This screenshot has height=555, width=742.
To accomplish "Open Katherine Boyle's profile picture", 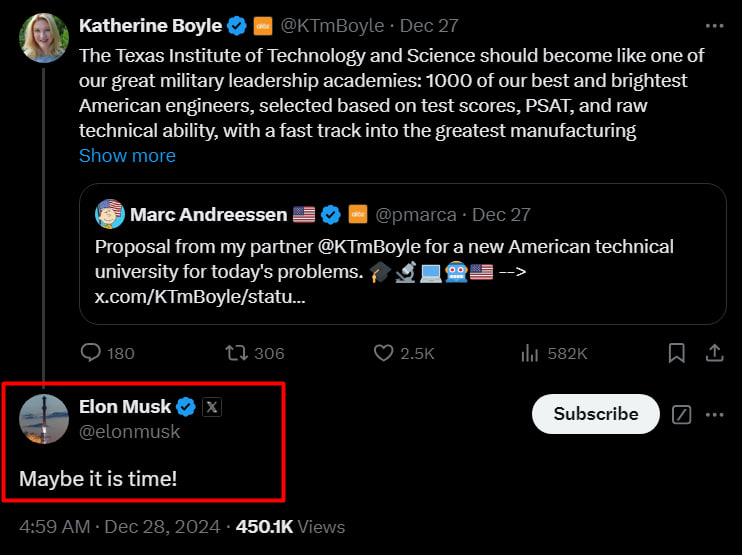I will click(x=44, y=39).
